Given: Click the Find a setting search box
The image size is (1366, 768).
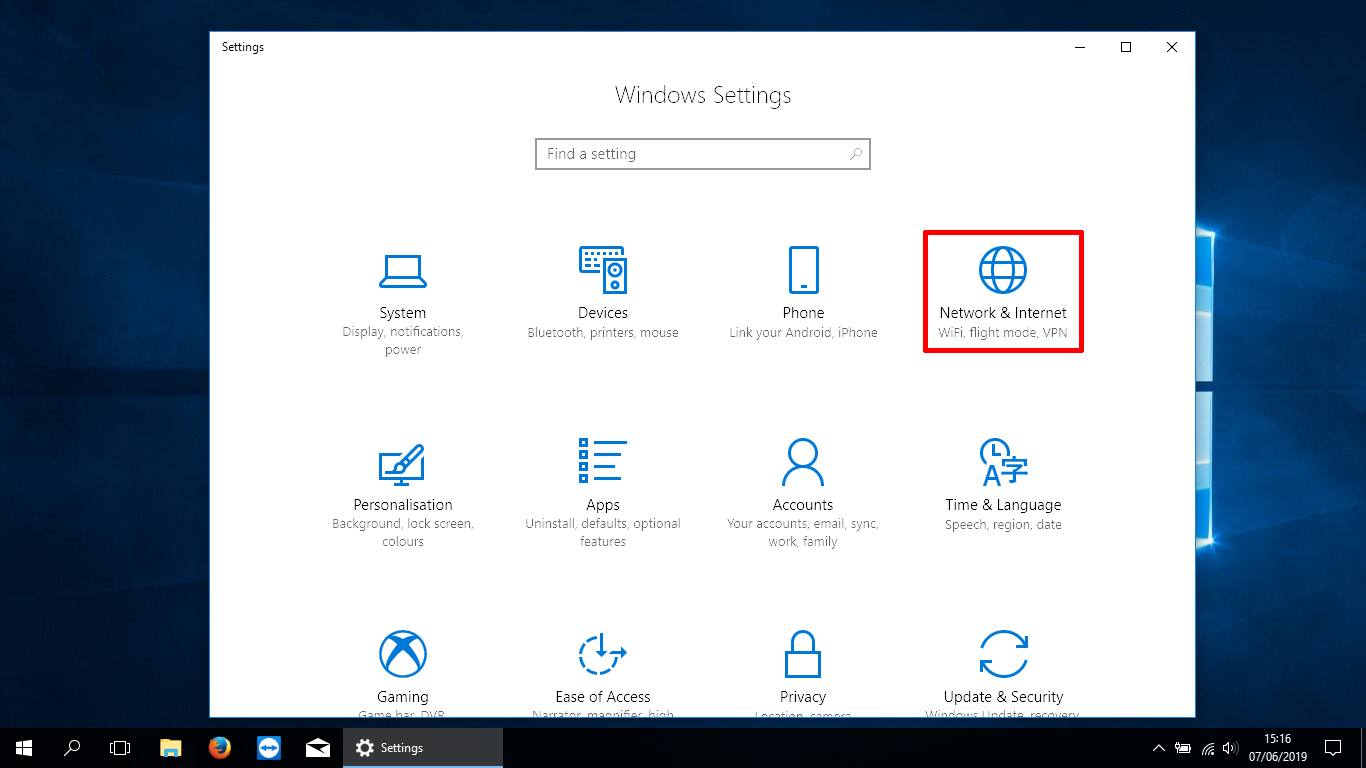Looking at the screenshot, I should (703, 154).
